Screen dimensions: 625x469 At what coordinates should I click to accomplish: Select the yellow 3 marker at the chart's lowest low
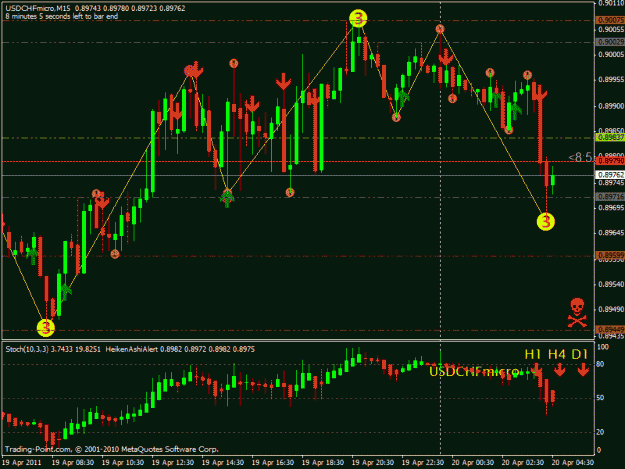point(46,328)
